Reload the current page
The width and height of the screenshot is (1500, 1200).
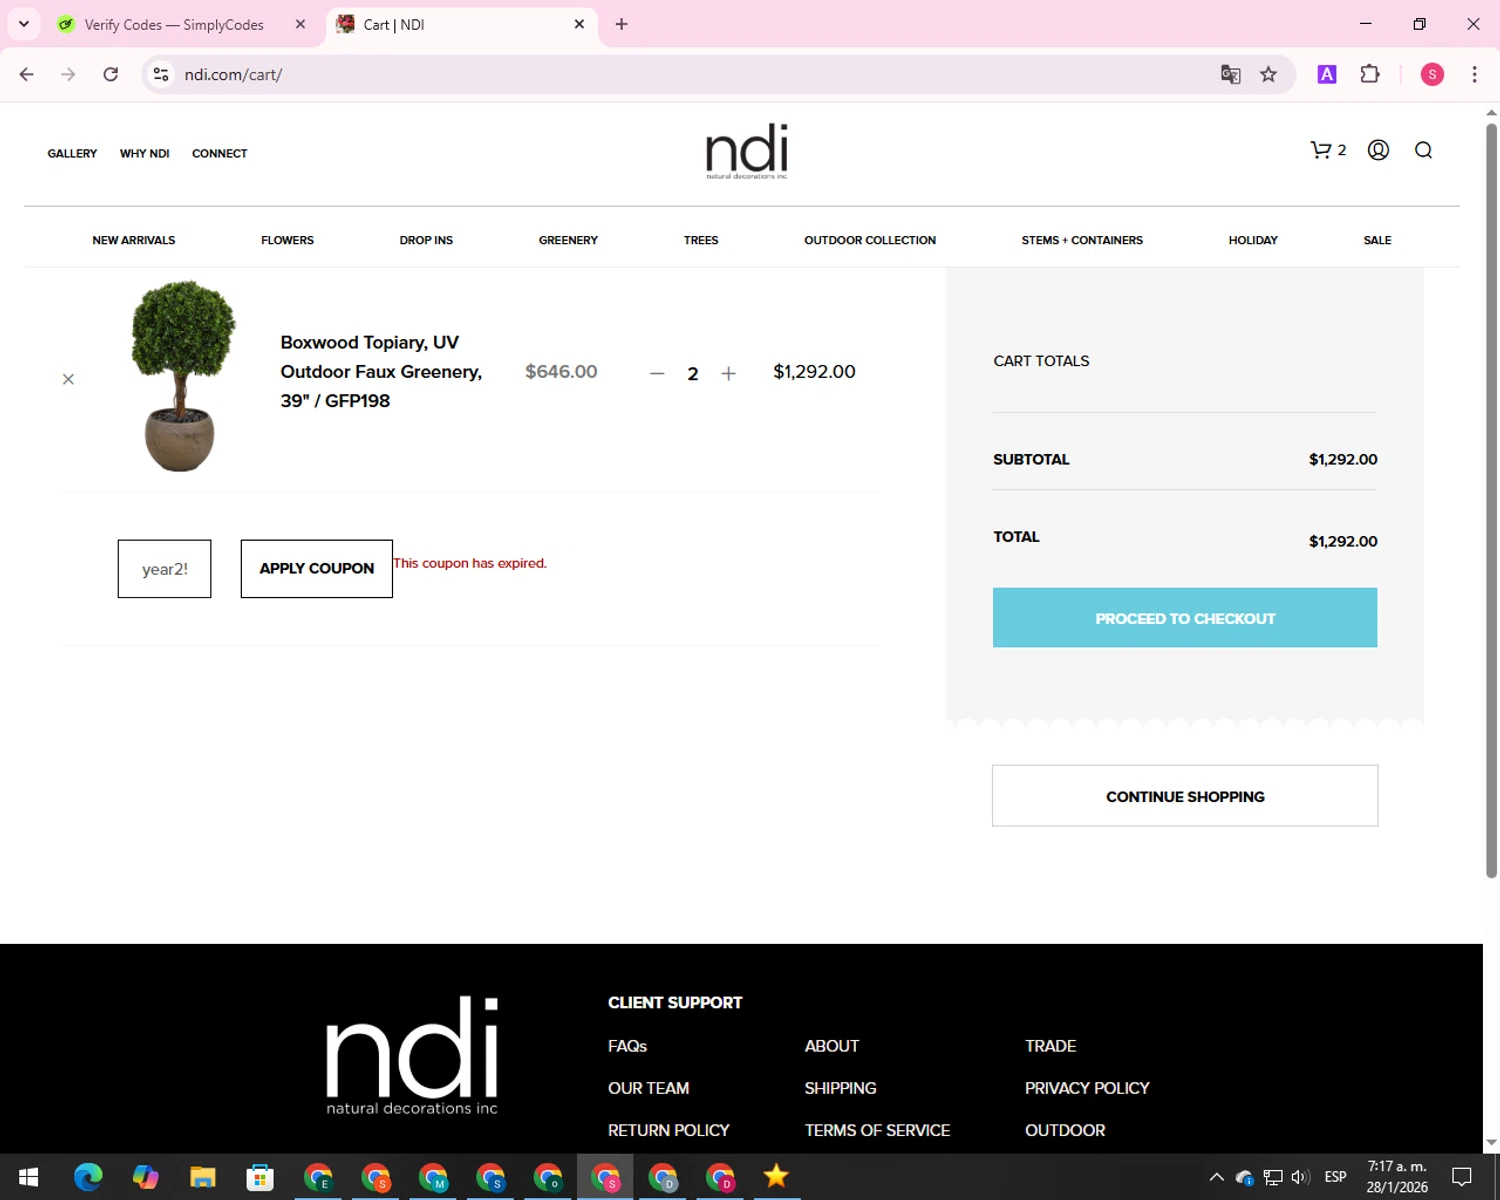click(111, 74)
